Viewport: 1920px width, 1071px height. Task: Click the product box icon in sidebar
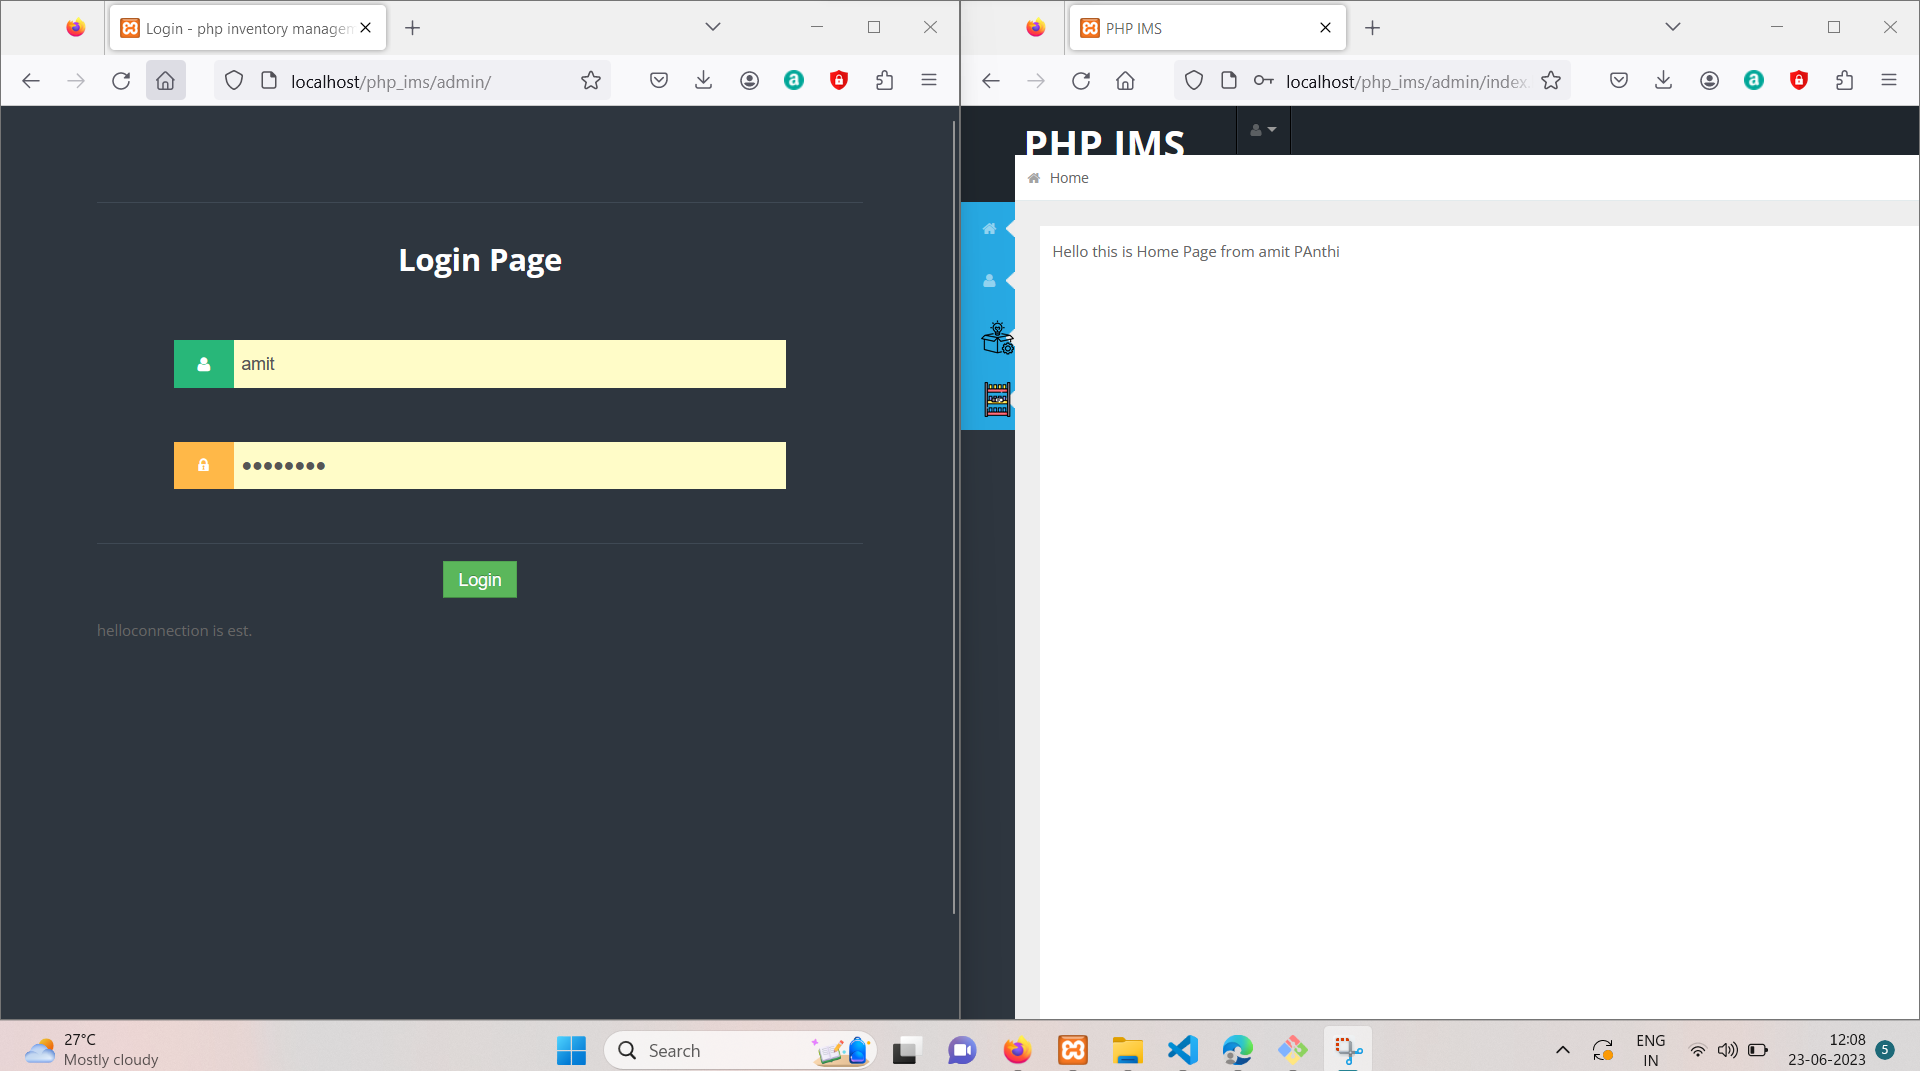pyautogui.click(x=996, y=338)
